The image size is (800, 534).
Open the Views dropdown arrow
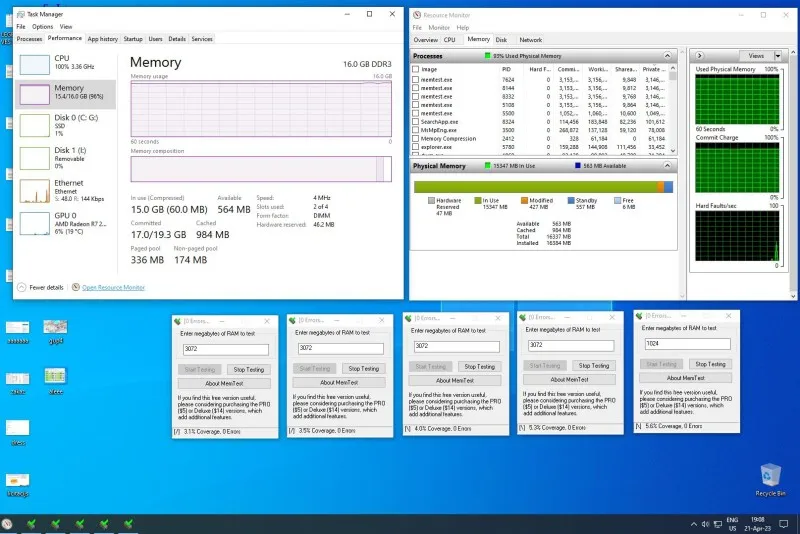click(x=778, y=56)
